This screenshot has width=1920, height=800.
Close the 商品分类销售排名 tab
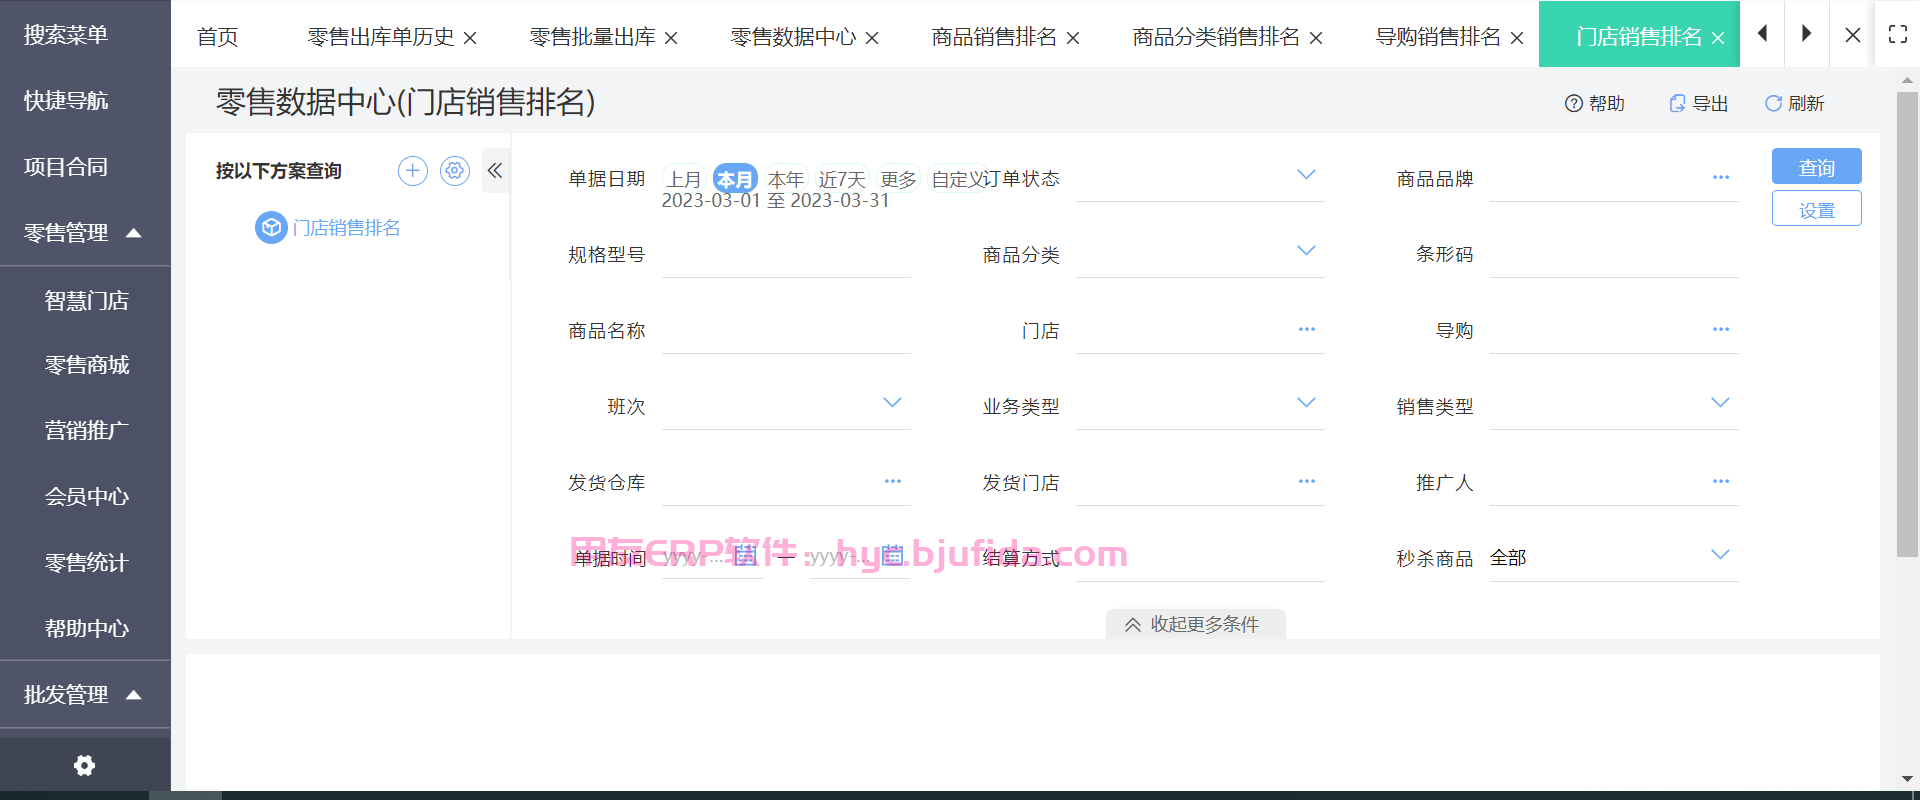pos(1316,38)
